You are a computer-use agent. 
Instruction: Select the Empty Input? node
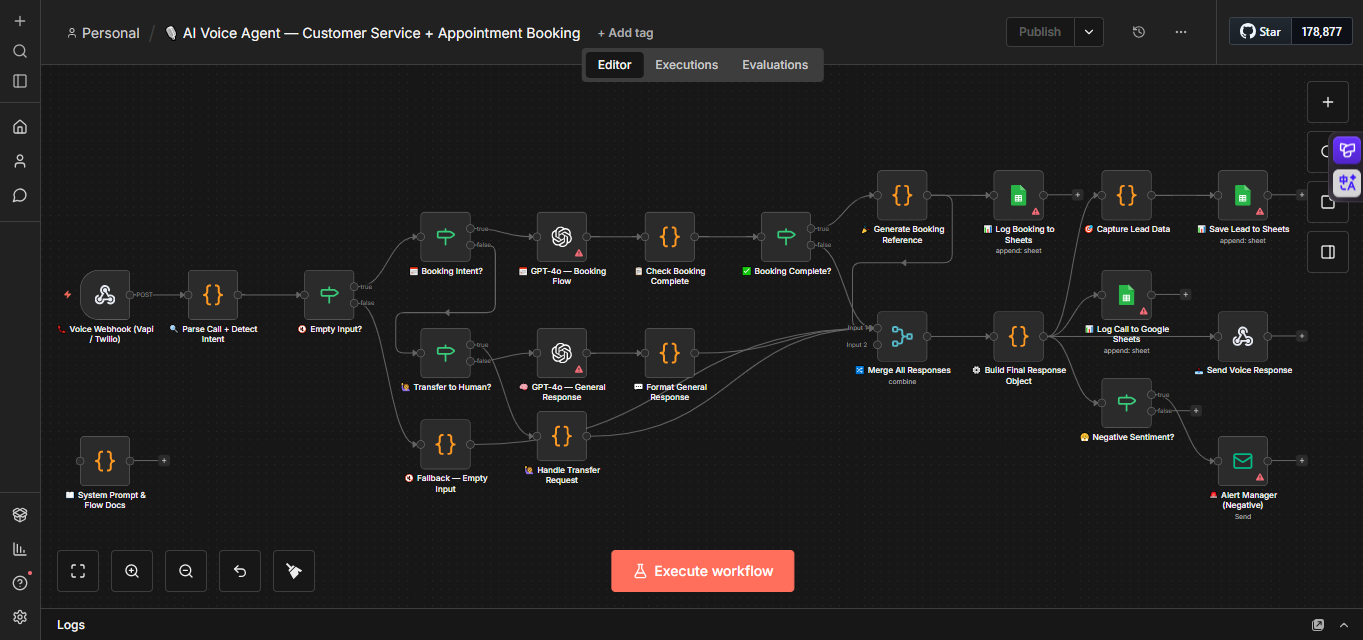click(x=329, y=295)
